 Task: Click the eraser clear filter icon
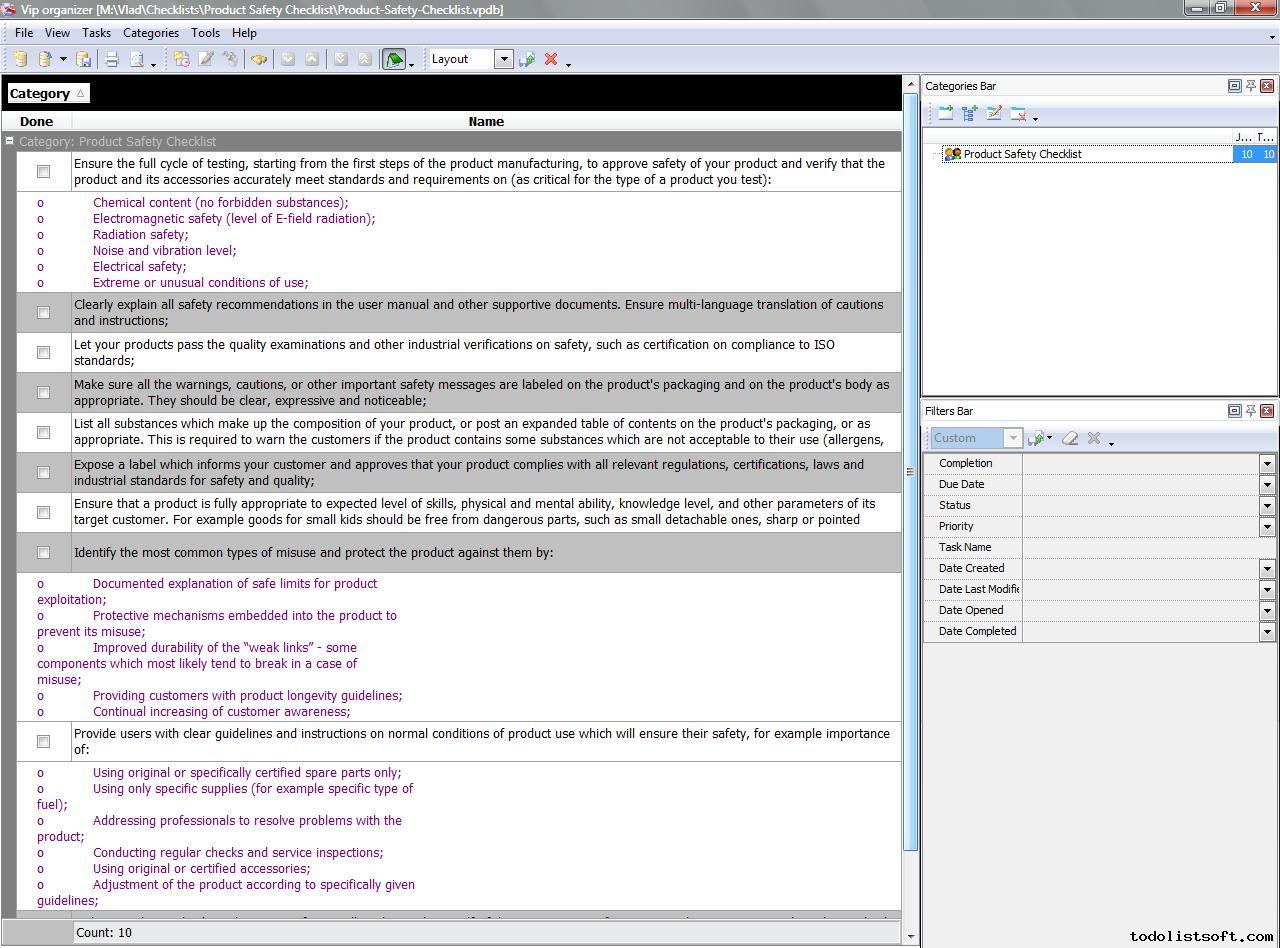tap(1070, 438)
